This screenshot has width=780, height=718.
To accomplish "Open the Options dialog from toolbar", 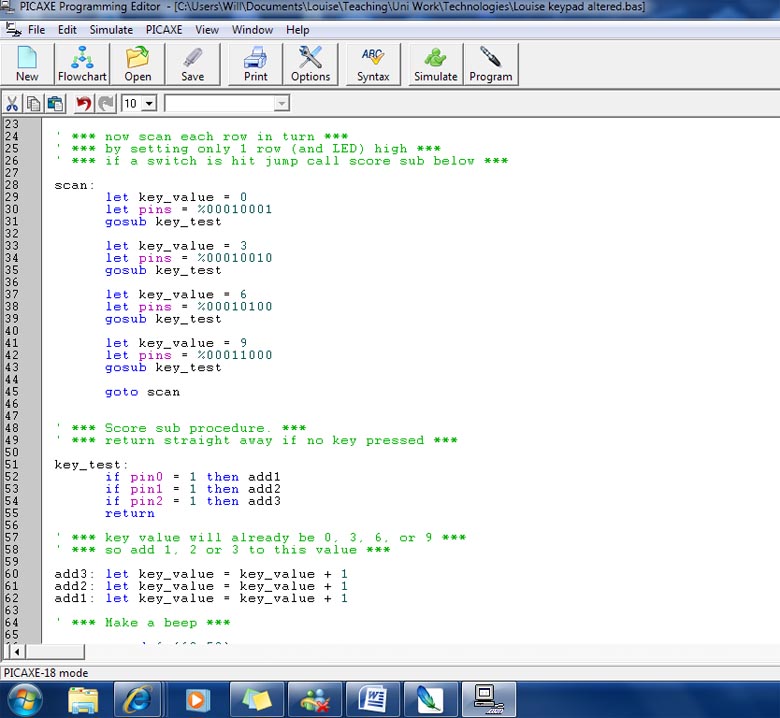I will pos(310,64).
